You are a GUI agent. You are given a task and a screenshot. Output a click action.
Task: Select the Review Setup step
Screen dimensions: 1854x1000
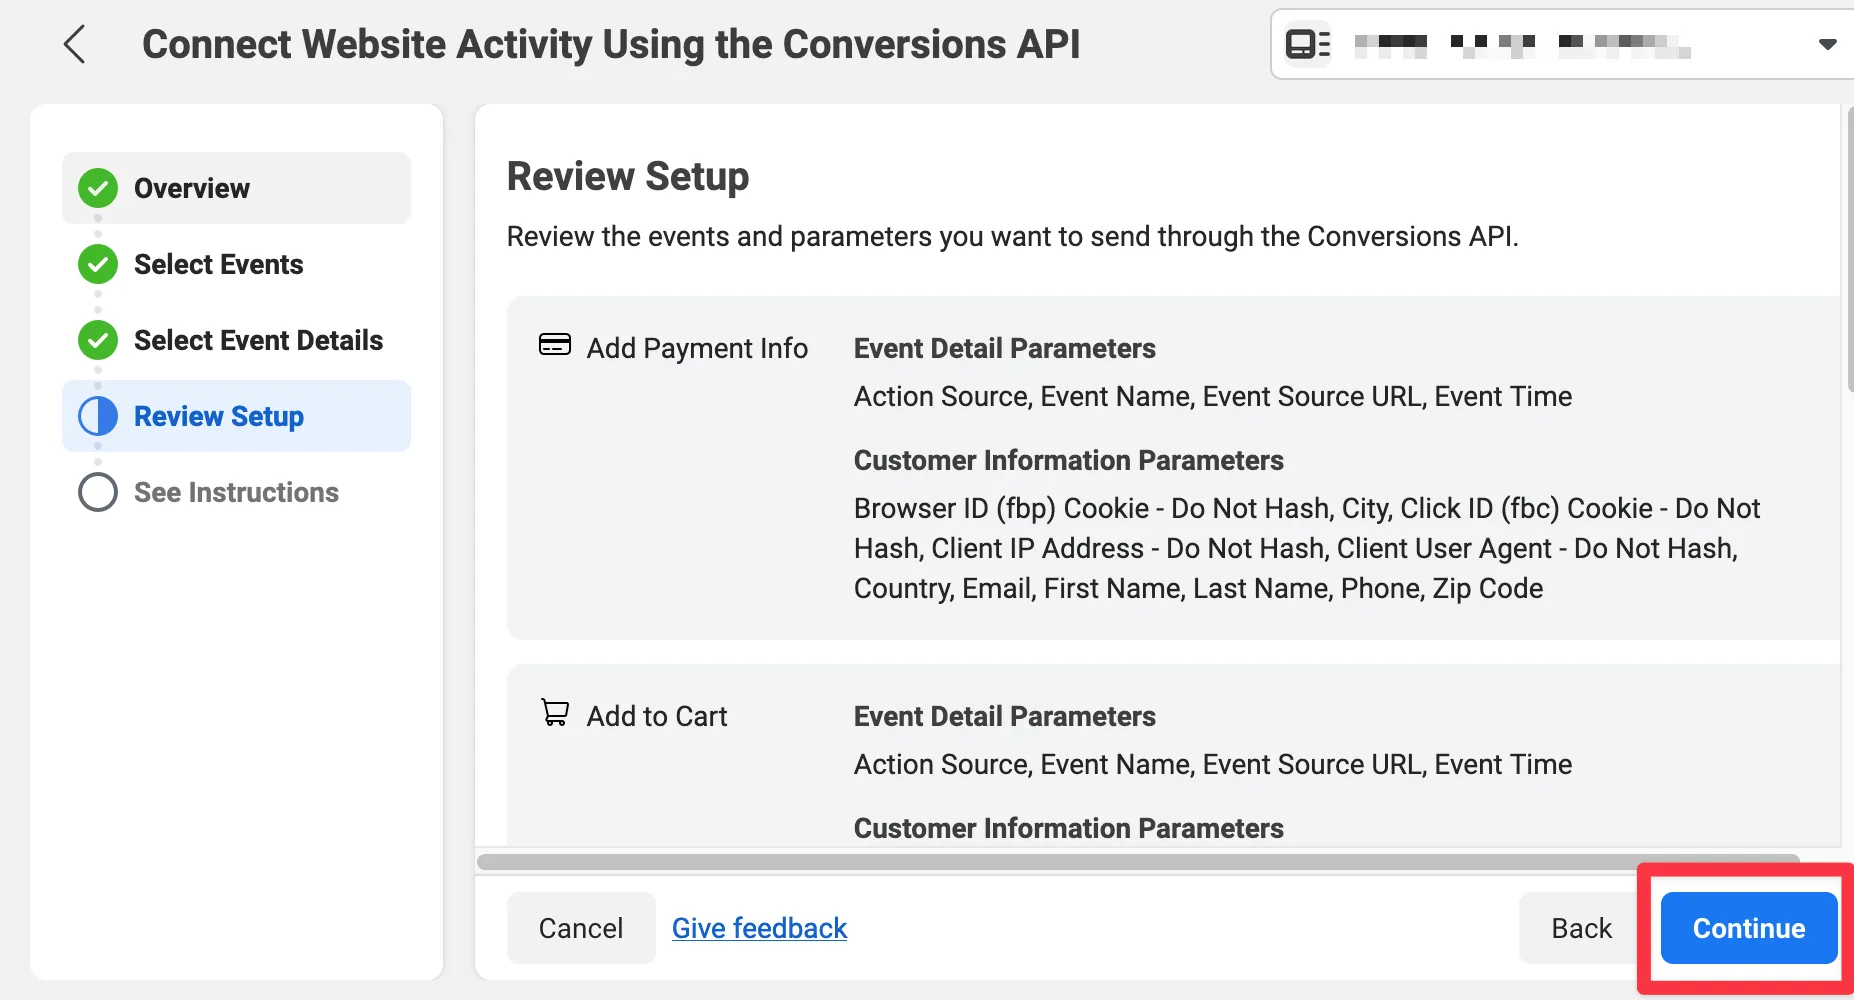tap(237, 416)
